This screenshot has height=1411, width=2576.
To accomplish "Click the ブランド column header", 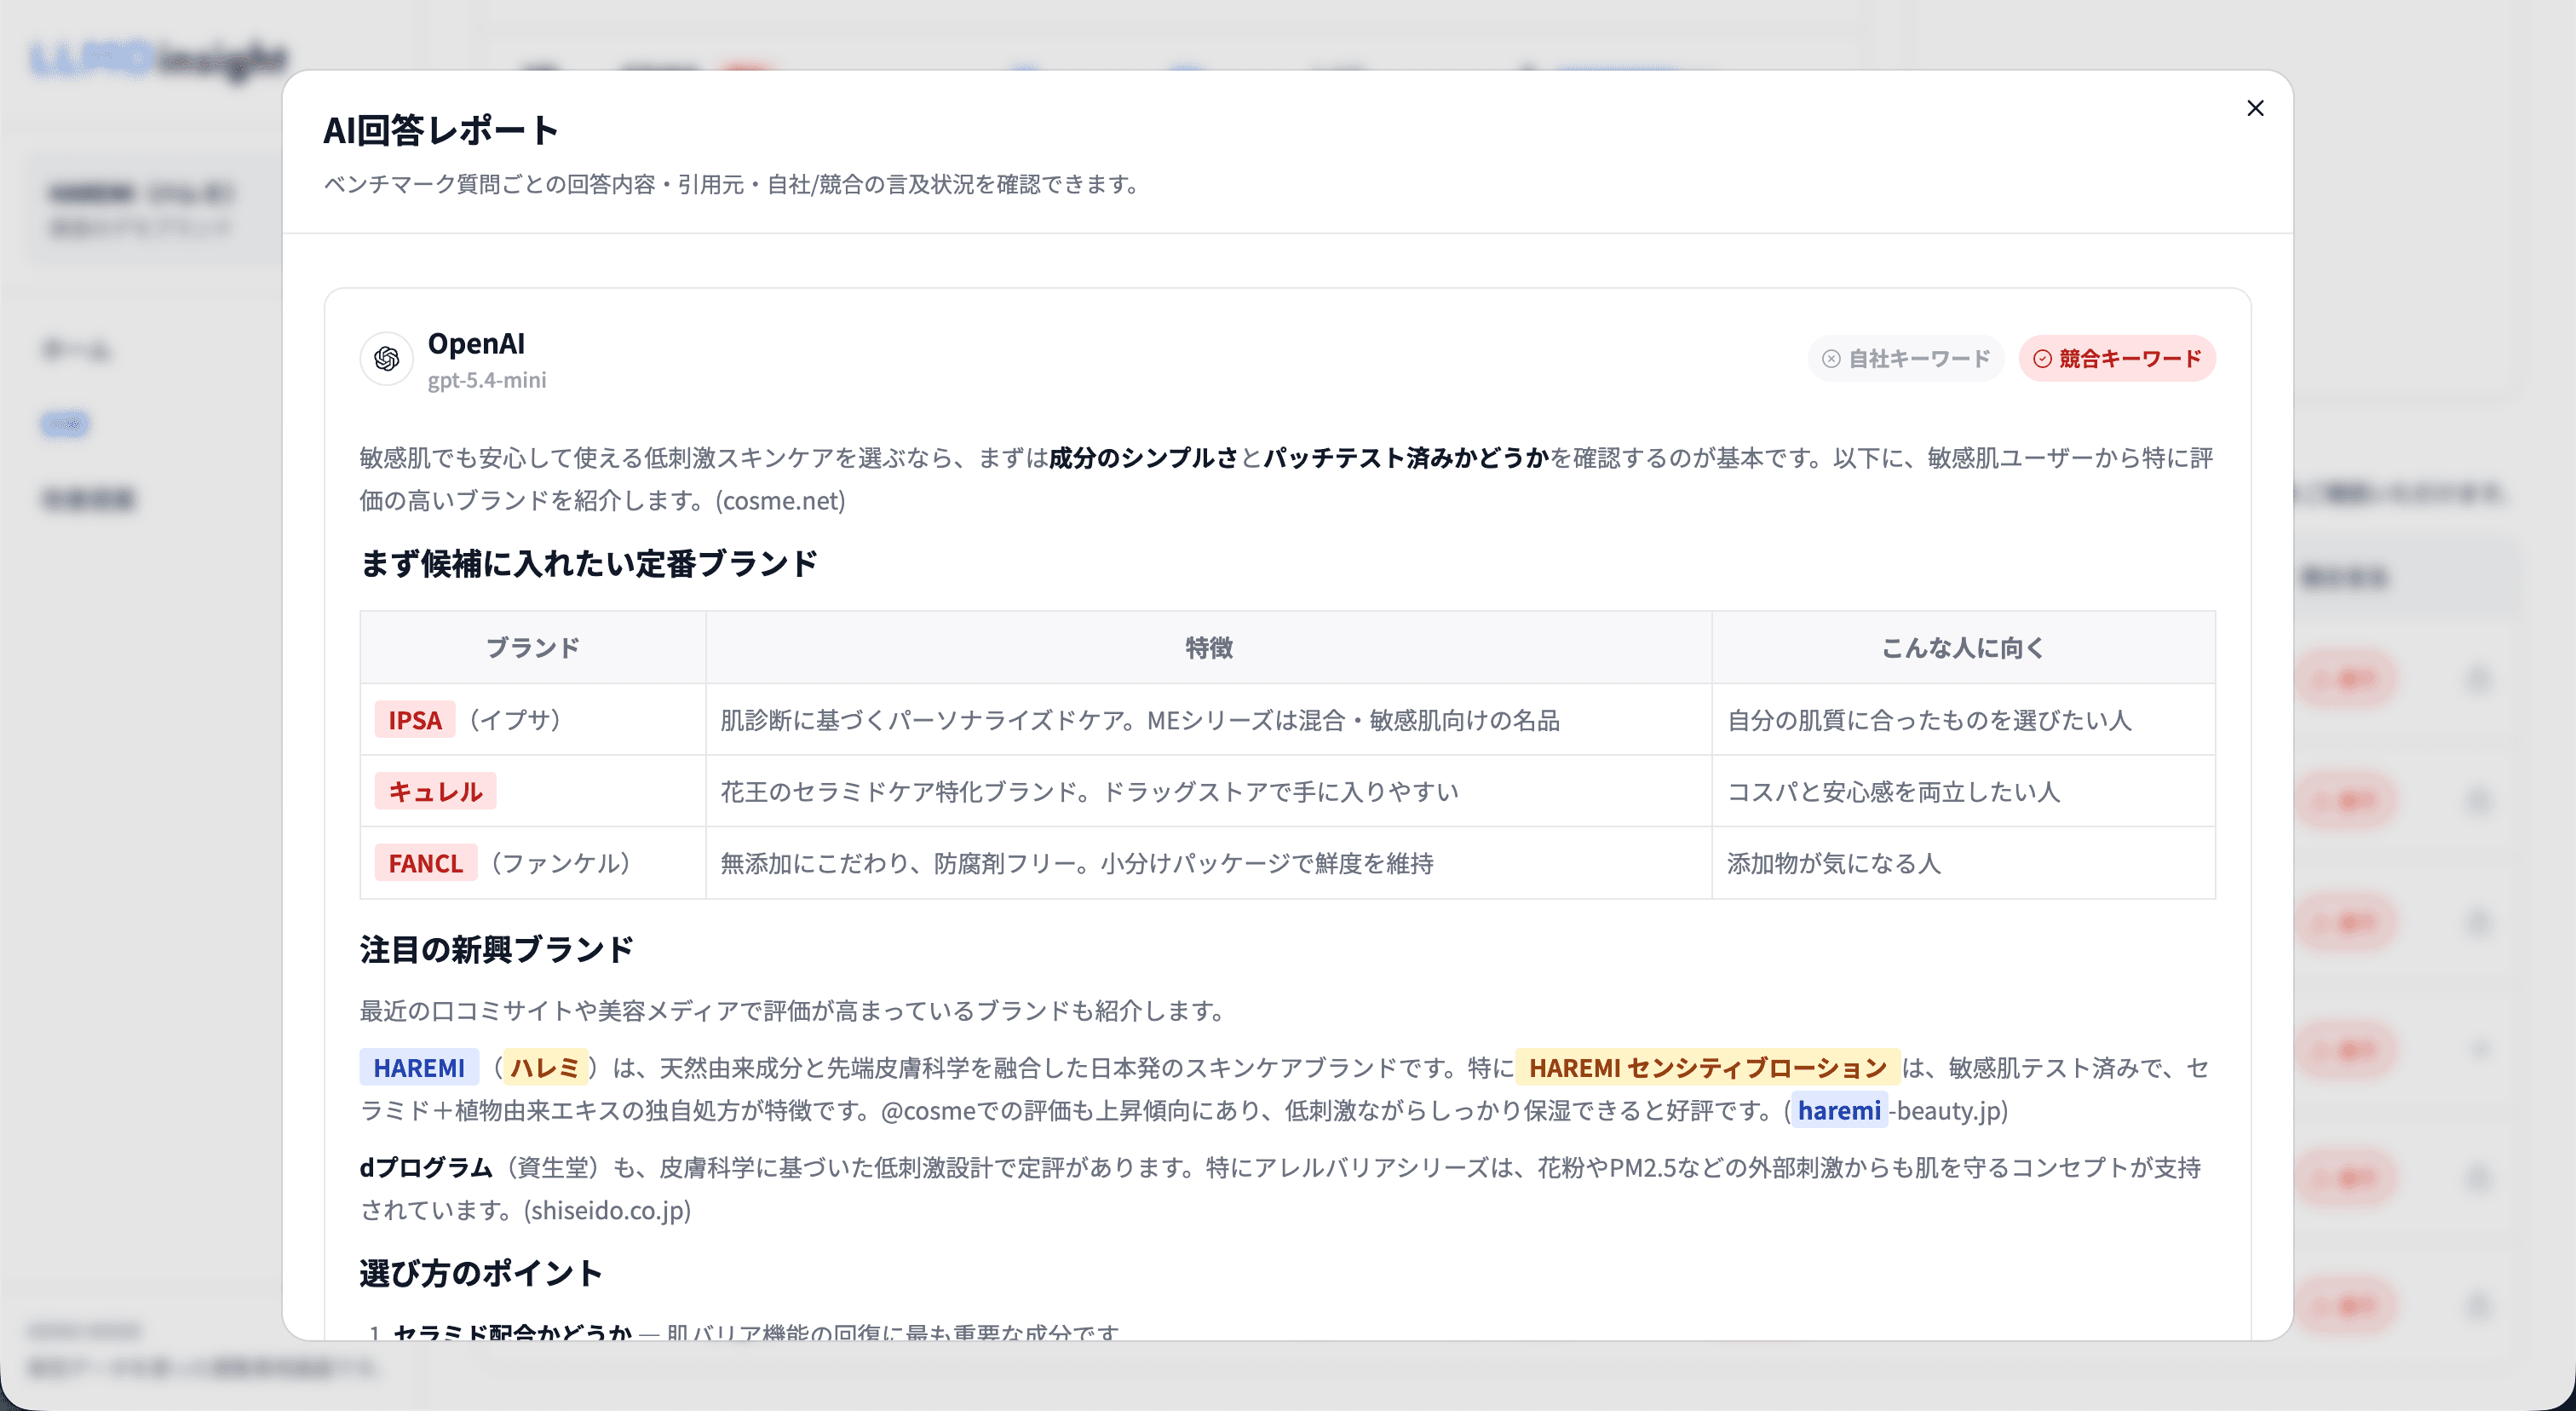I will (533, 648).
